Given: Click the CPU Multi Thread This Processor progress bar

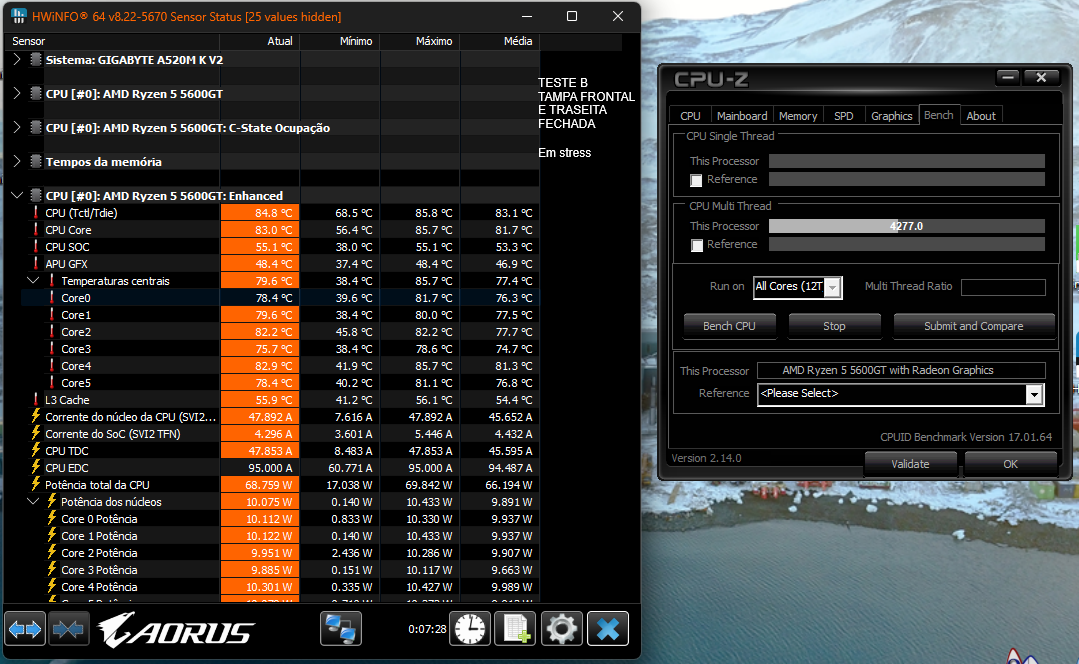Looking at the screenshot, I should coord(906,226).
